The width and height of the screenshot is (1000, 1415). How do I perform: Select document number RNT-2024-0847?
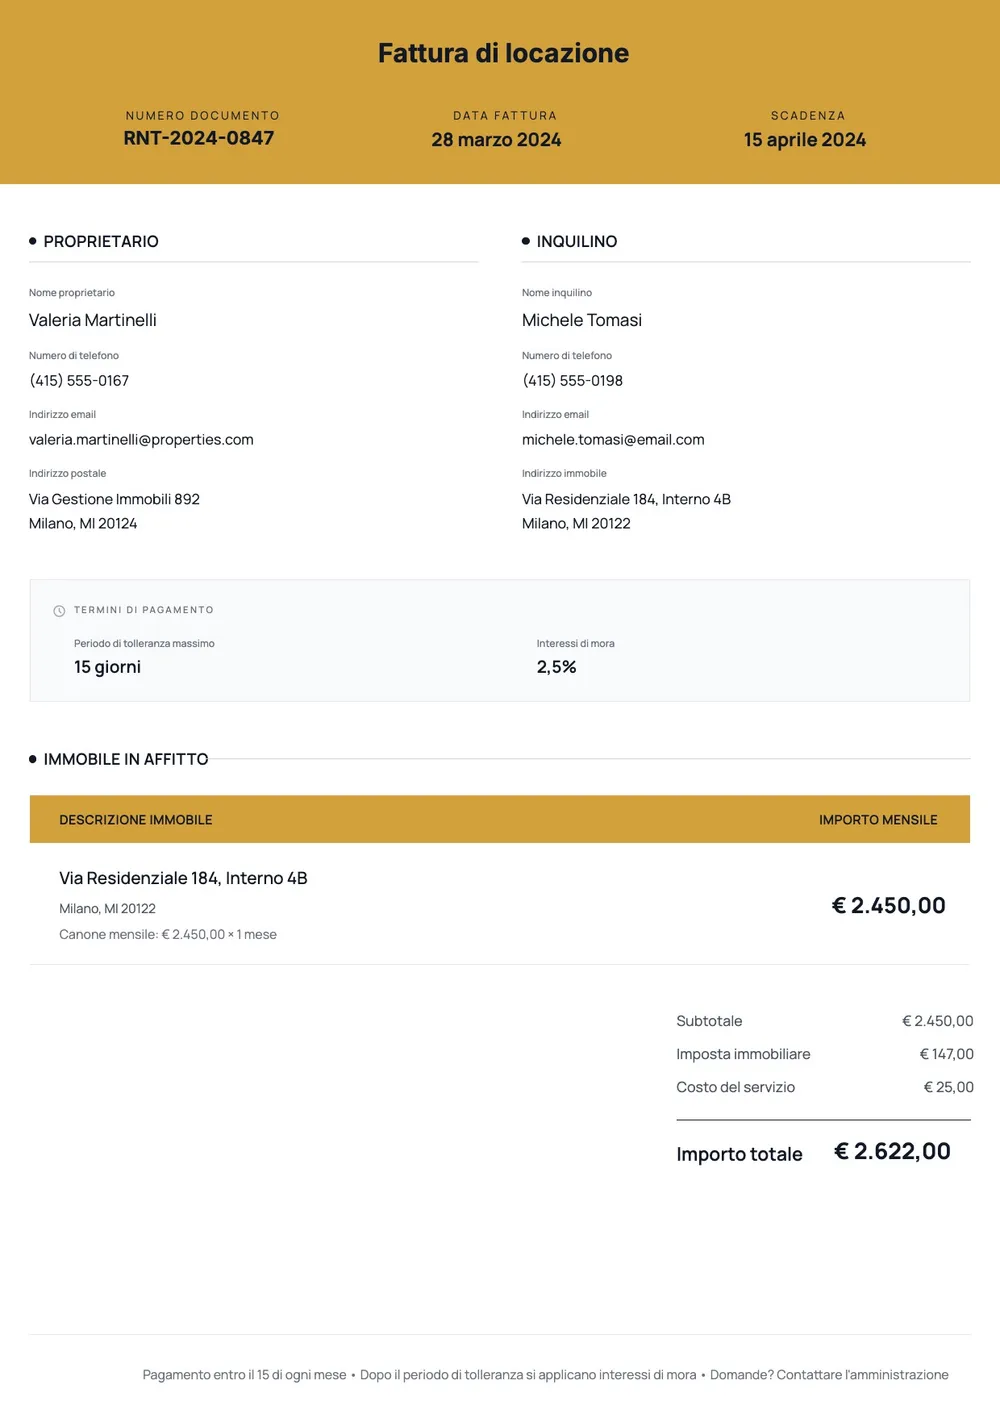[x=199, y=138]
